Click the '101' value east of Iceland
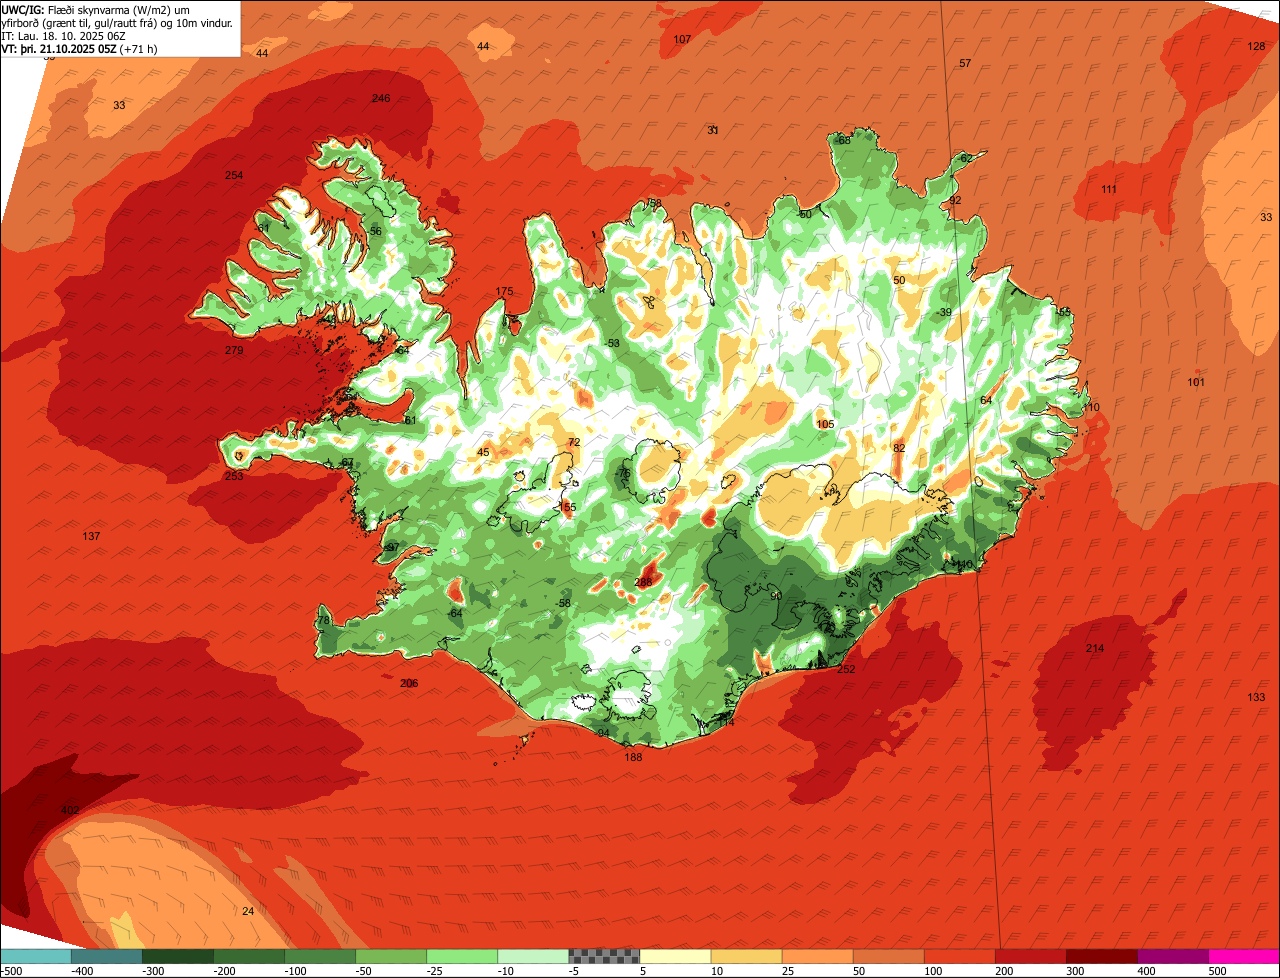 coord(1196,383)
